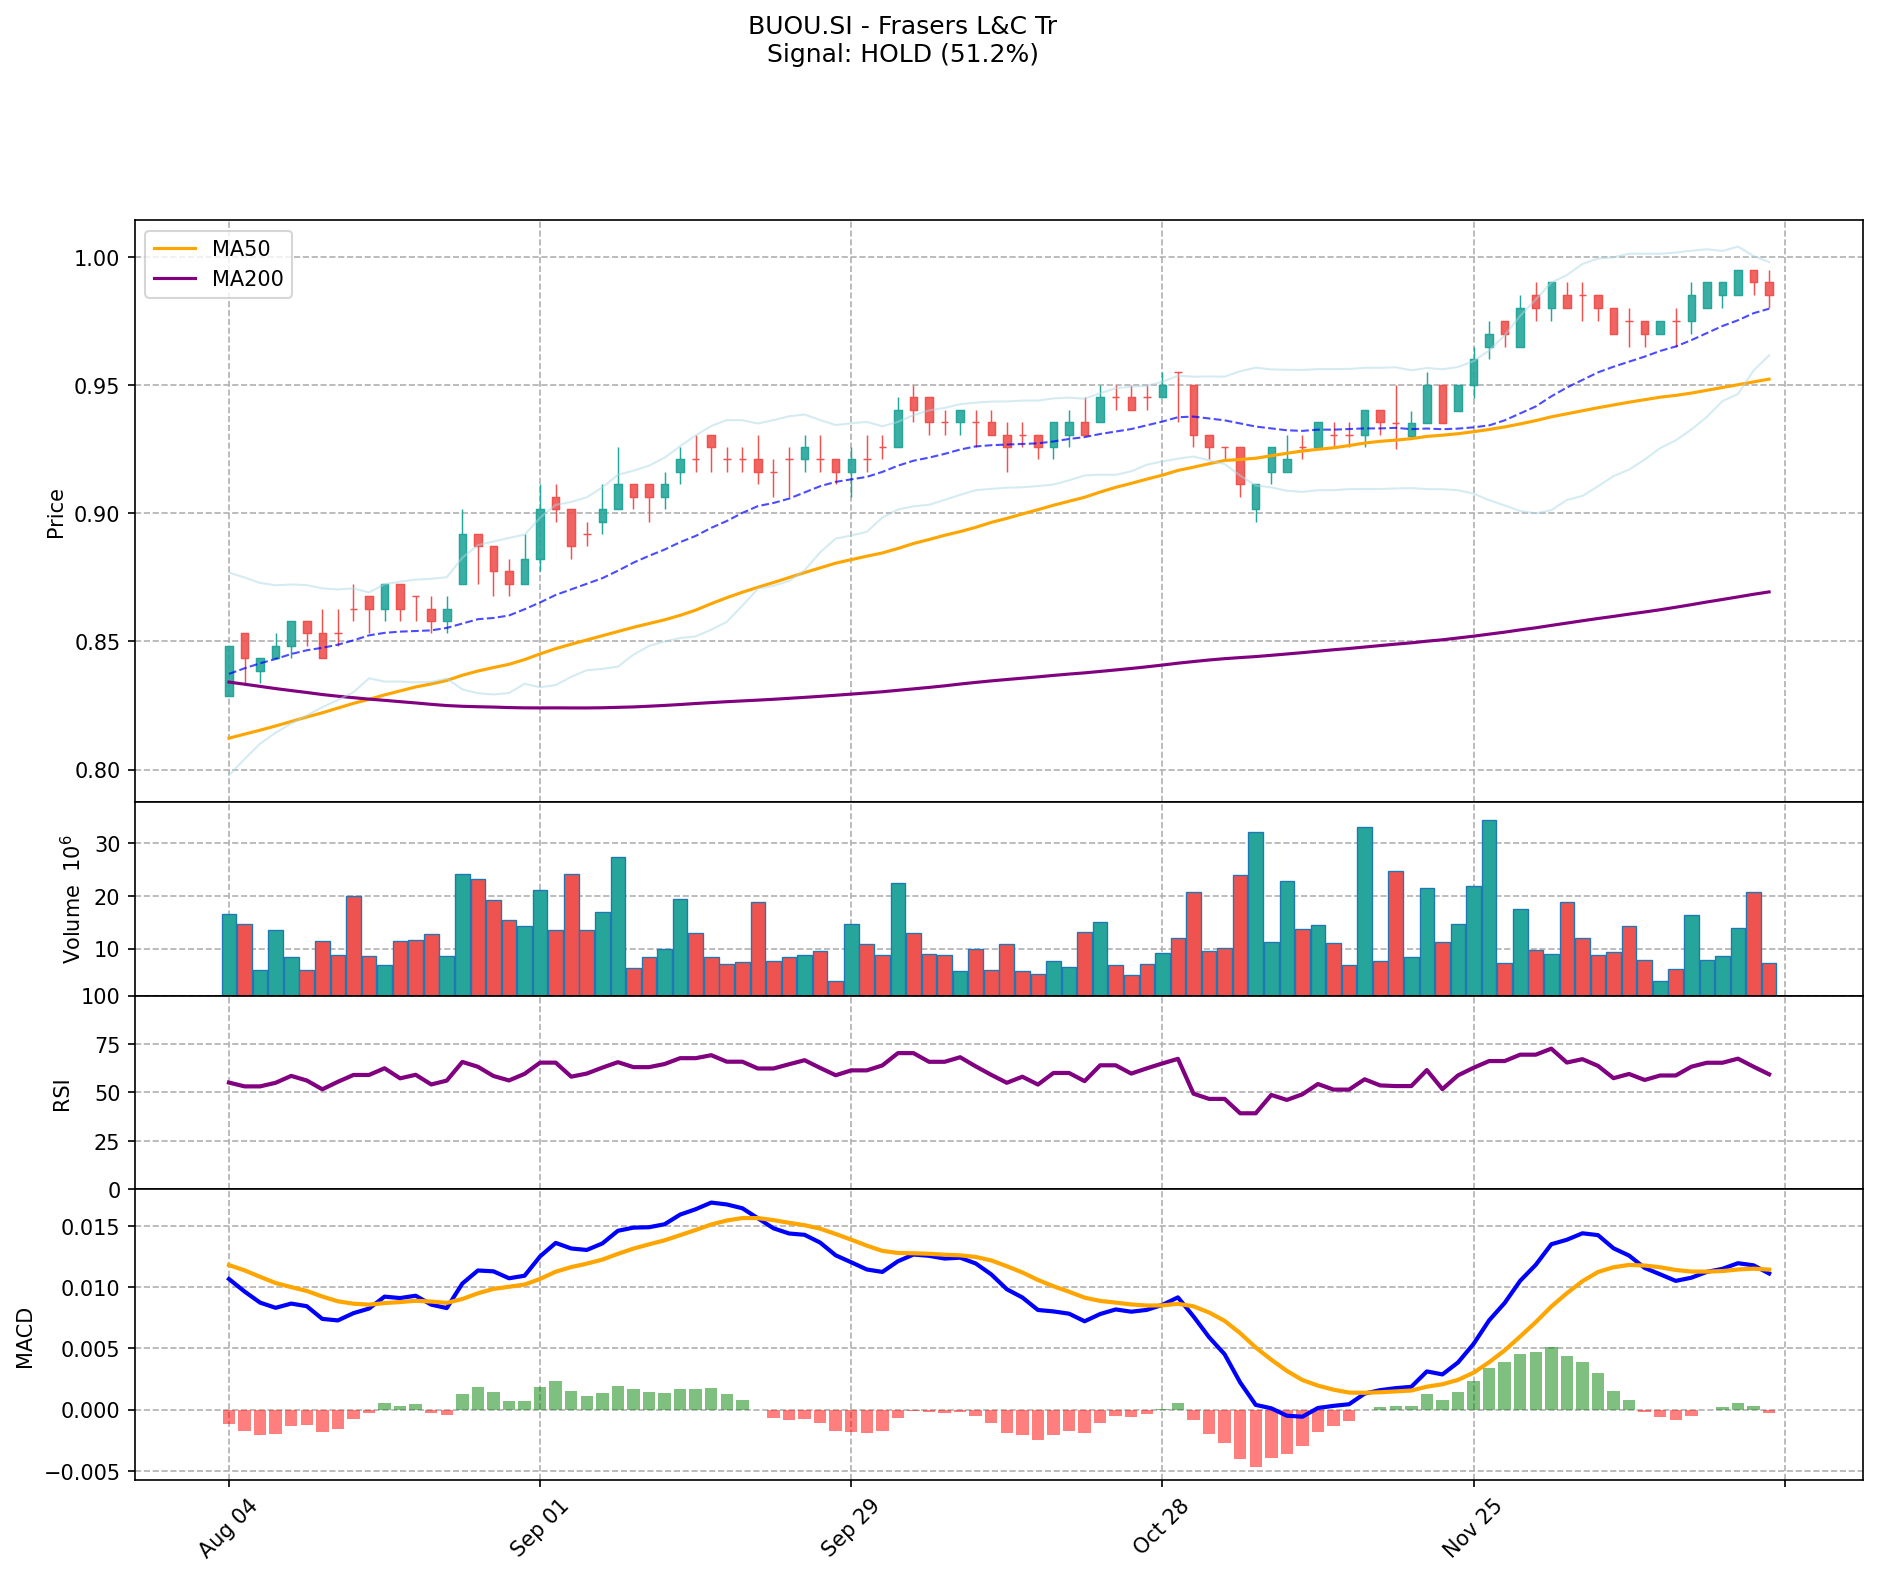
Task: Click the MACD y-axis label
Action: (25, 1338)
